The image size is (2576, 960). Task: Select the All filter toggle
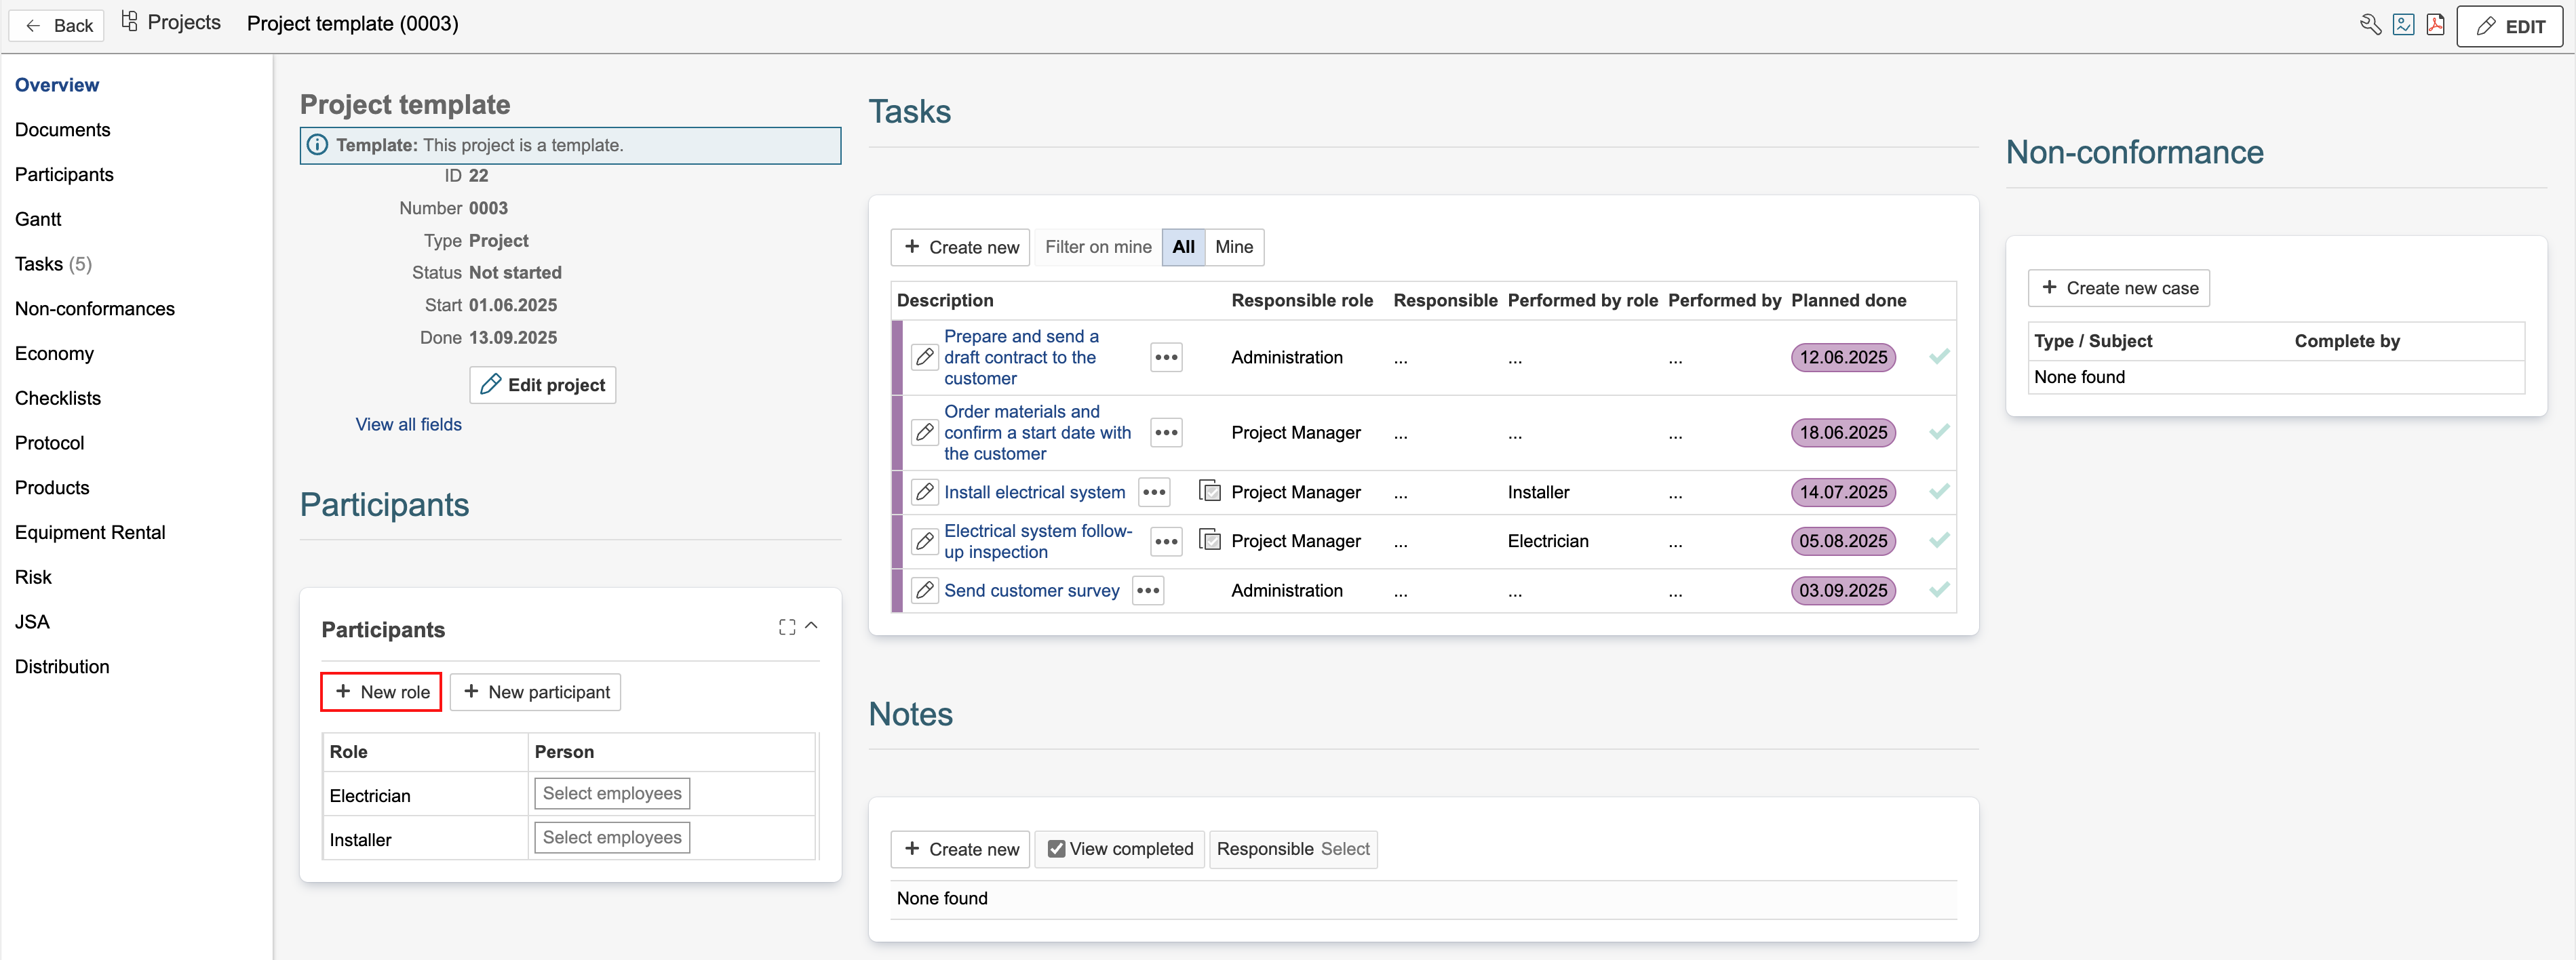tap(1183, 247)
